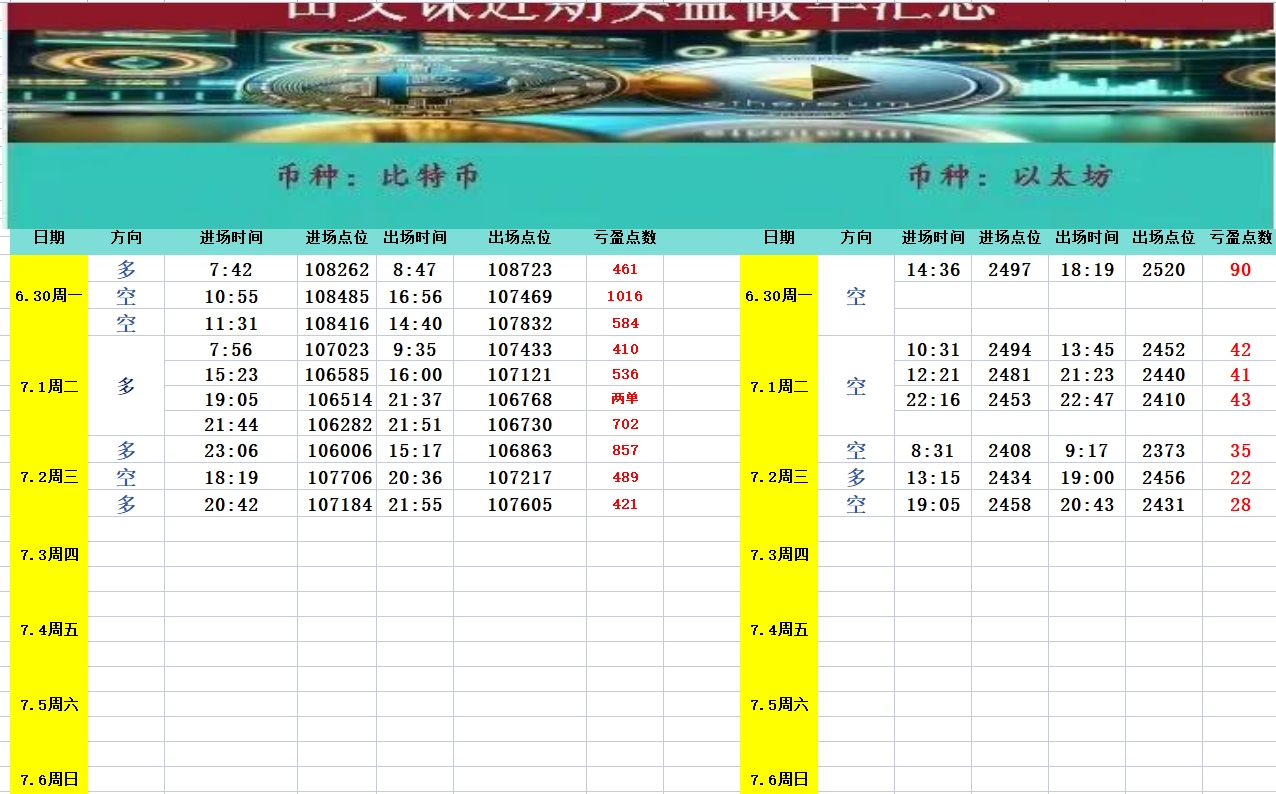Click the red title banner at the top

(x=638, y=12)
